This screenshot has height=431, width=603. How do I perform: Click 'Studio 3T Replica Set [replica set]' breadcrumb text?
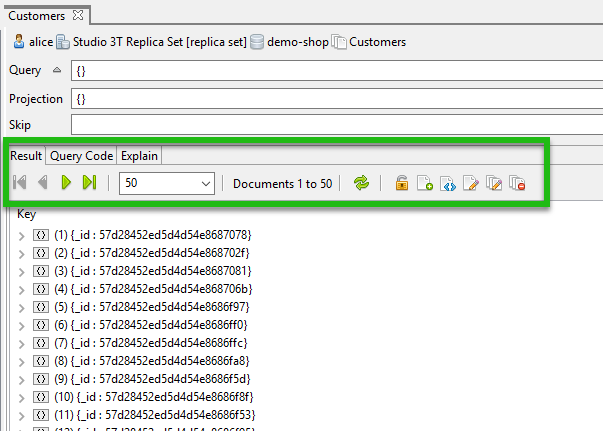coord(160,42)
